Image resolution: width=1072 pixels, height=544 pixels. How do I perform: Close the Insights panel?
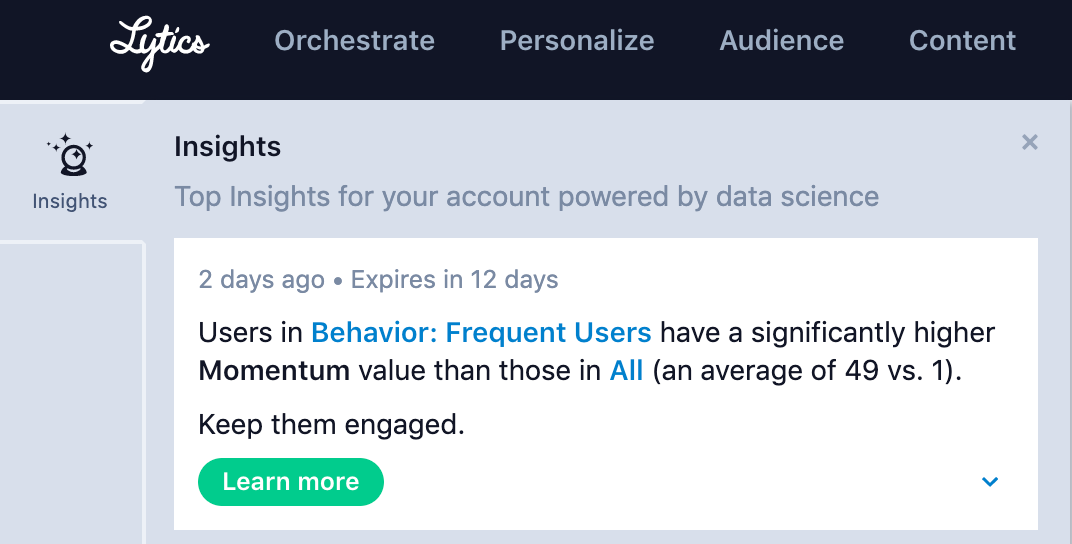point(1029,142)
